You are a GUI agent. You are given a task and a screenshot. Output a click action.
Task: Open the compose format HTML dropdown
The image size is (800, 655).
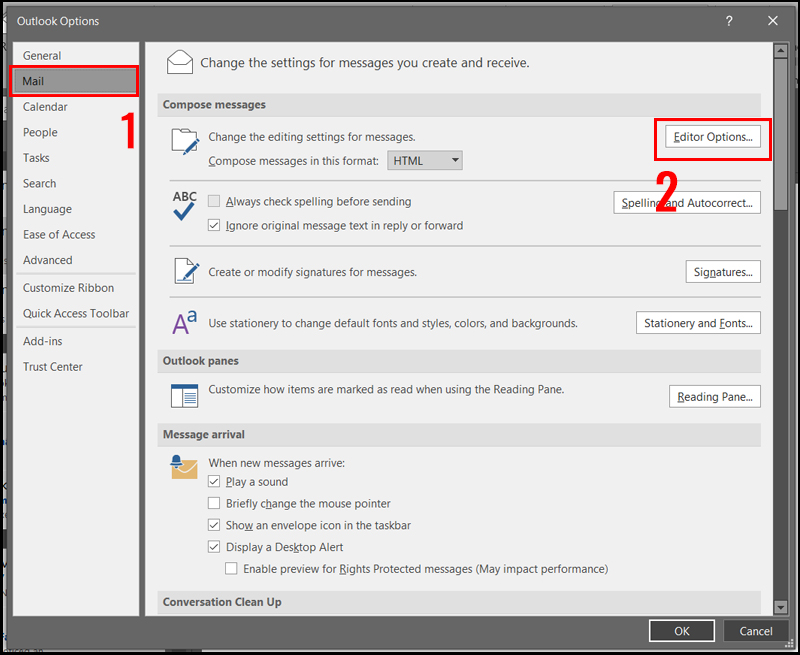coord(424,160)
